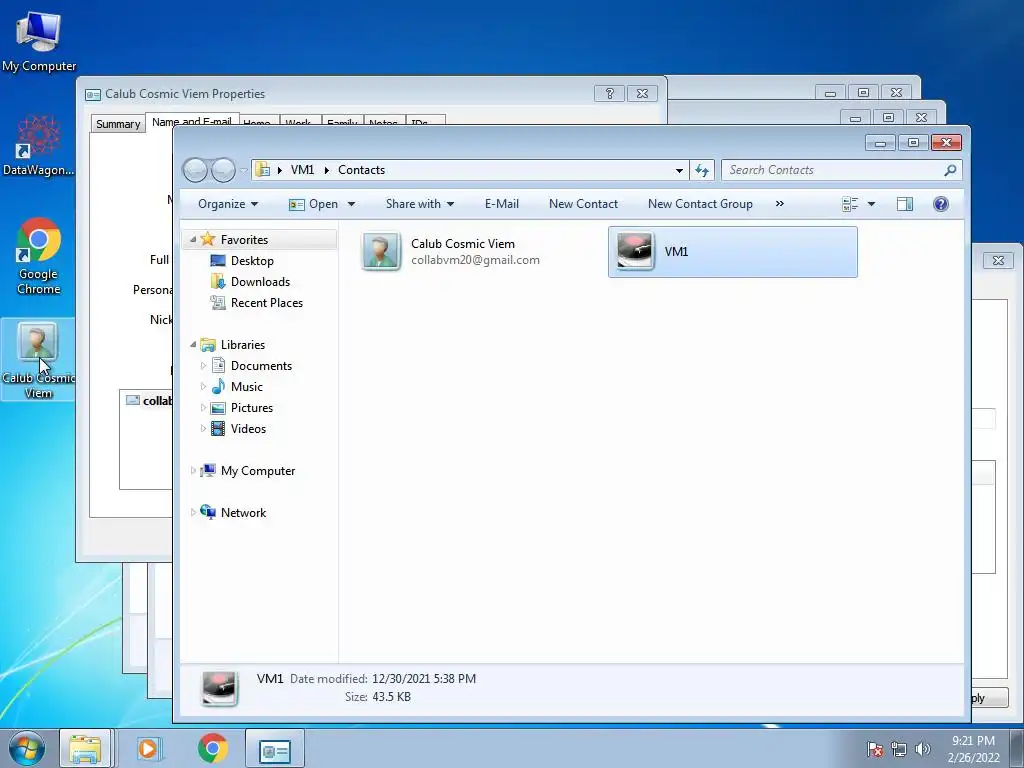
Task: Click the folder icon in address bar
Action: 263,170
